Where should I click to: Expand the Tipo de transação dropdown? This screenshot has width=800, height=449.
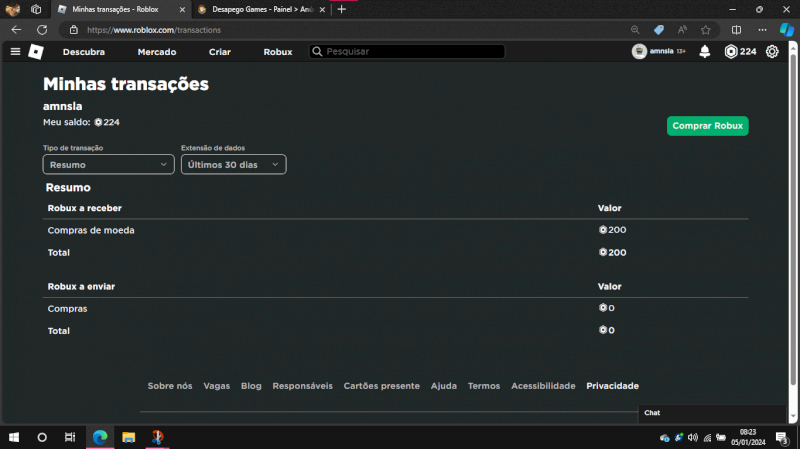[x=109, y=164]
